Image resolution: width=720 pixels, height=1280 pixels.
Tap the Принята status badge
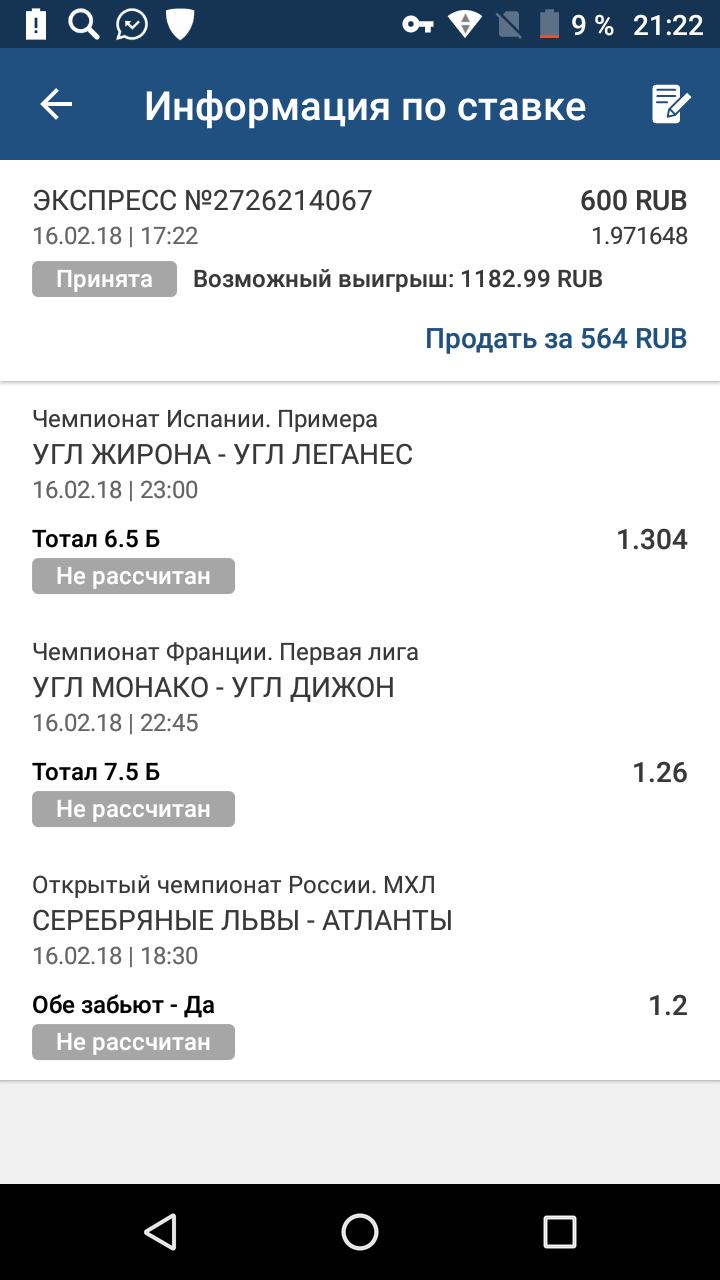click(104, 279)
